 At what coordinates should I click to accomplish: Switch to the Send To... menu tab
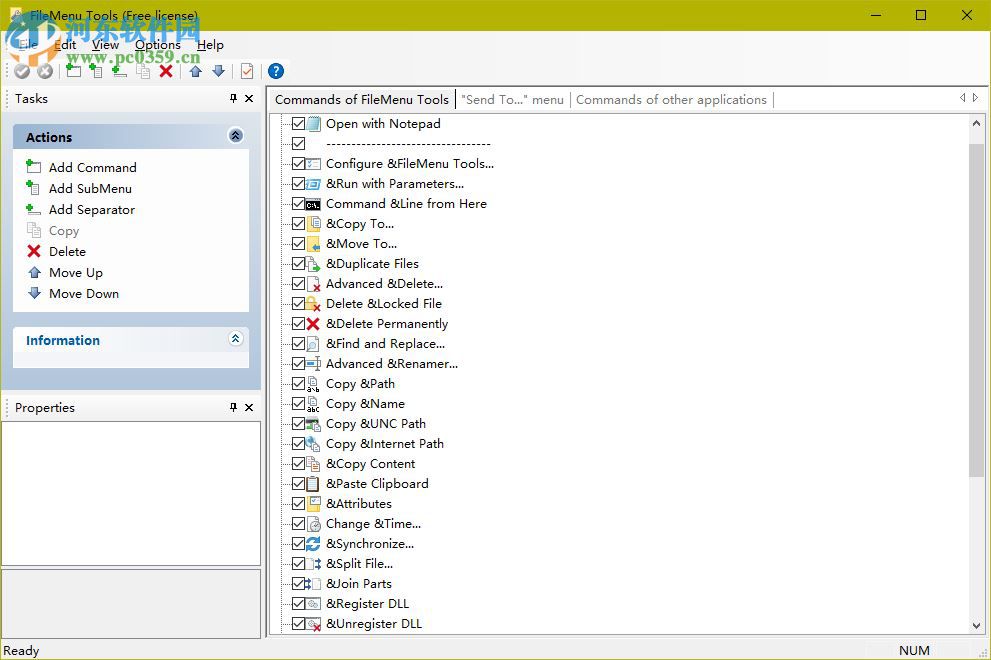pyautogui.click(x=511, y=99)
